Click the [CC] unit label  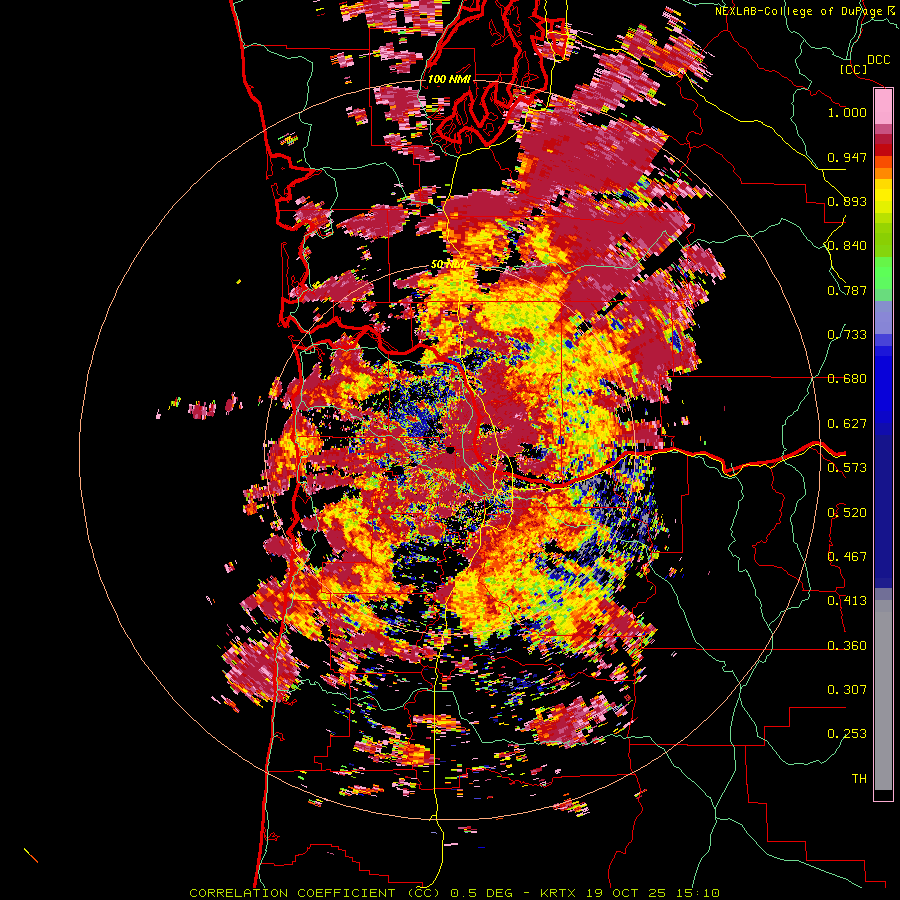tap(854, 69)
